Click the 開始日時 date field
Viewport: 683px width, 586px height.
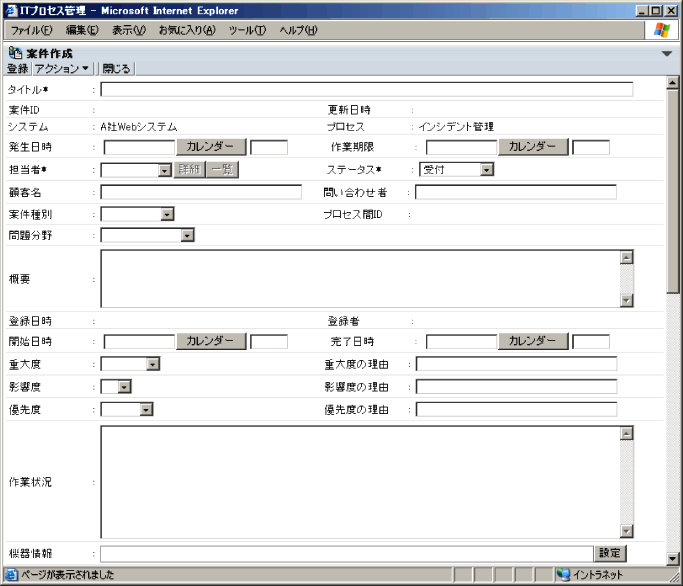click(139, 342)
